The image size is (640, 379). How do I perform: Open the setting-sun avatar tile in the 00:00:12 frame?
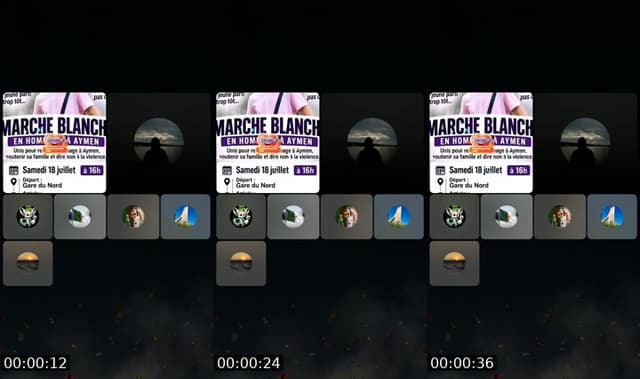pyautogui.click(x=28, y=264)
